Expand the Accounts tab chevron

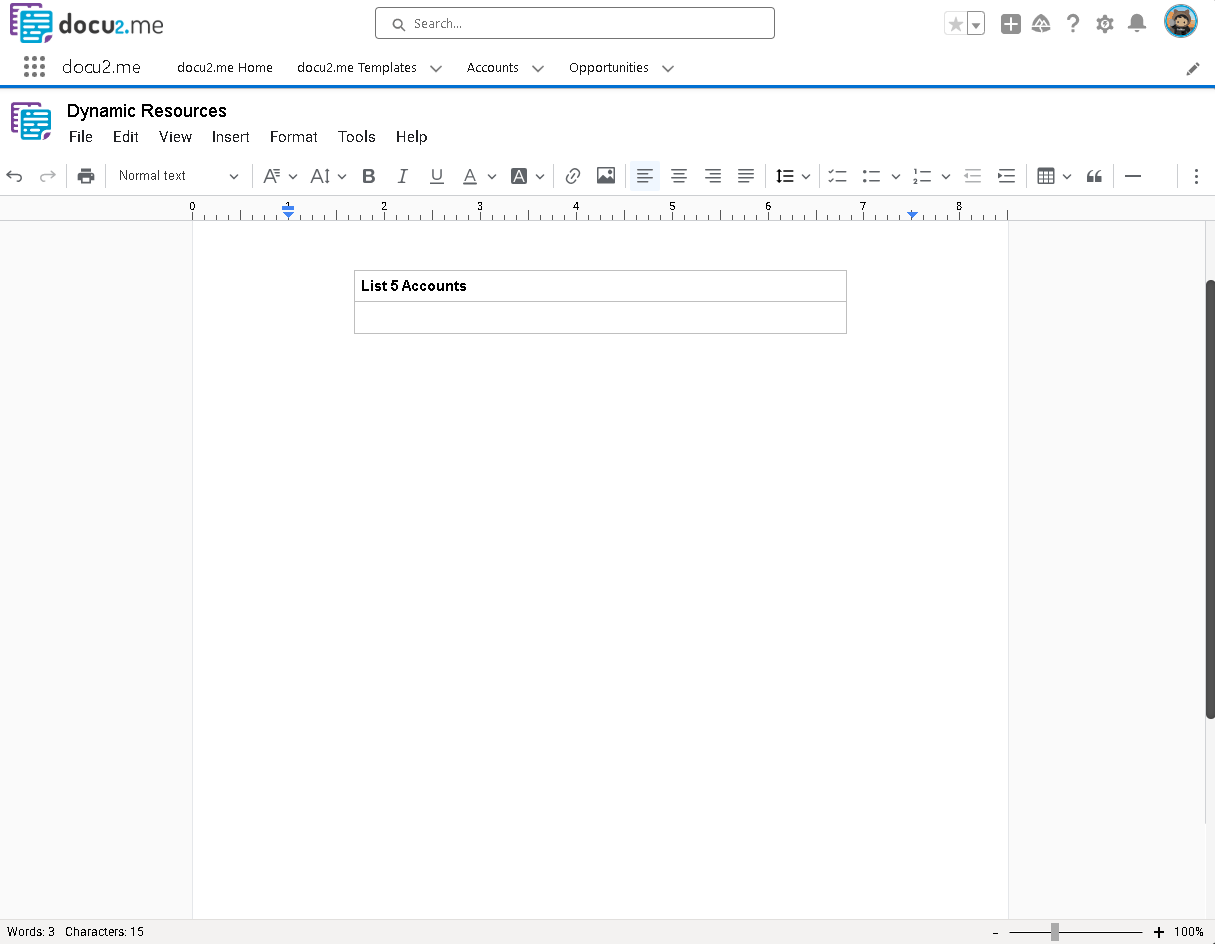coord(538,69)
